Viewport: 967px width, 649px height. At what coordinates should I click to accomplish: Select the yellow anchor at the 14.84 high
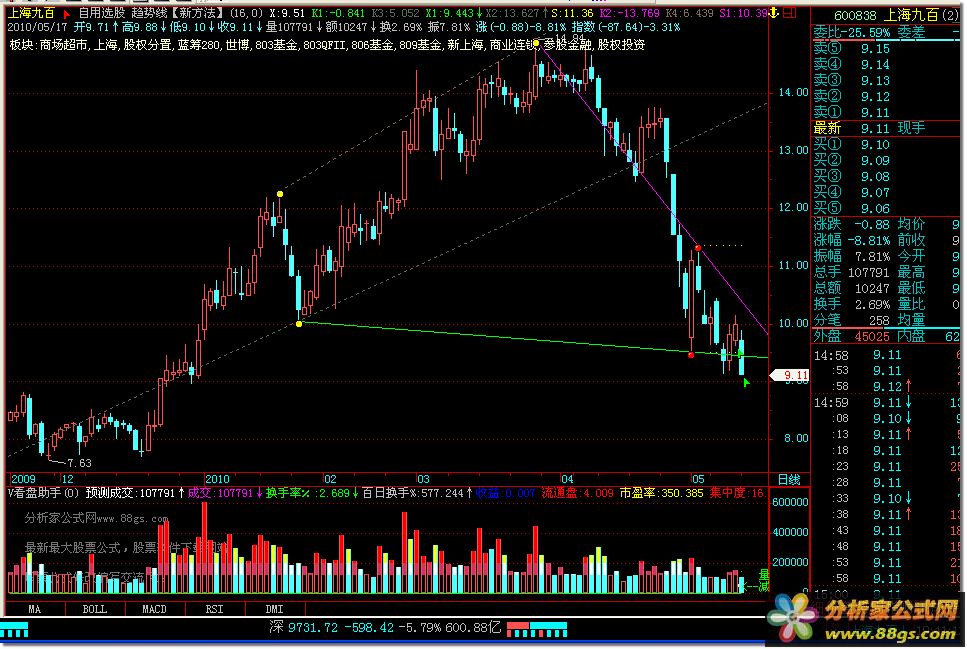(x=536, y=43)
